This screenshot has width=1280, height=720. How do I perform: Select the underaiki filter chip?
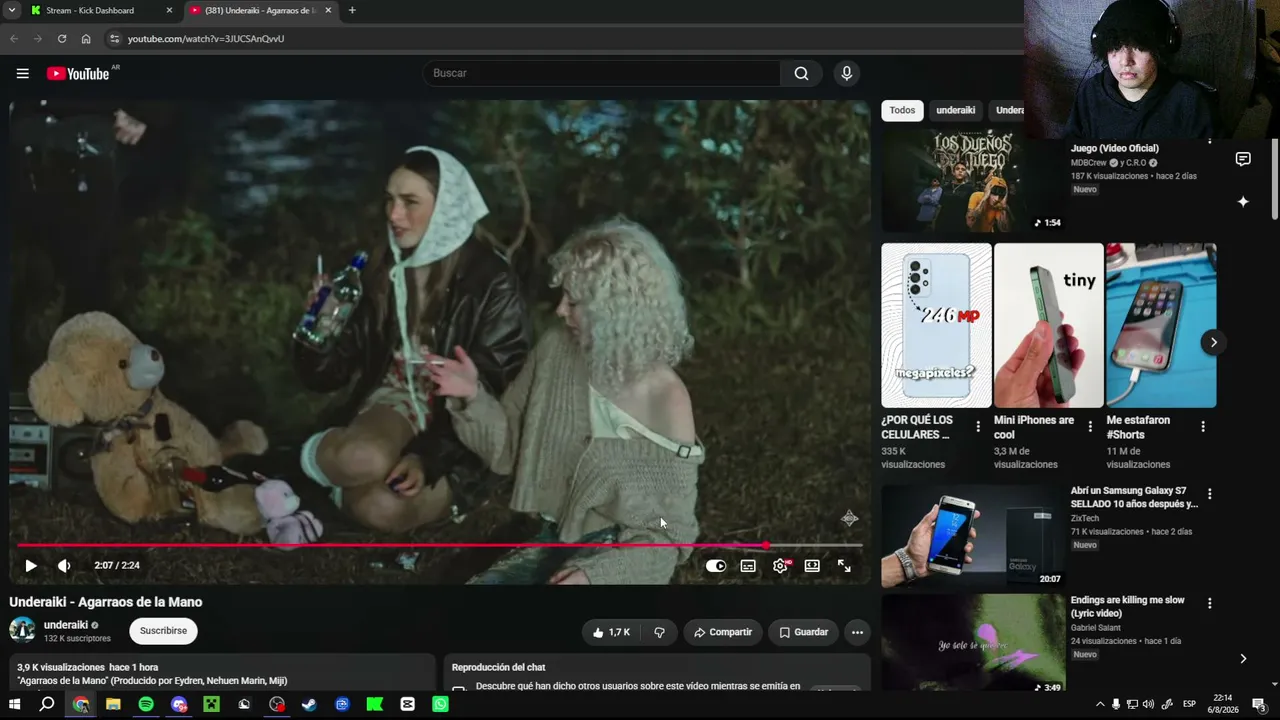(955, 110)
